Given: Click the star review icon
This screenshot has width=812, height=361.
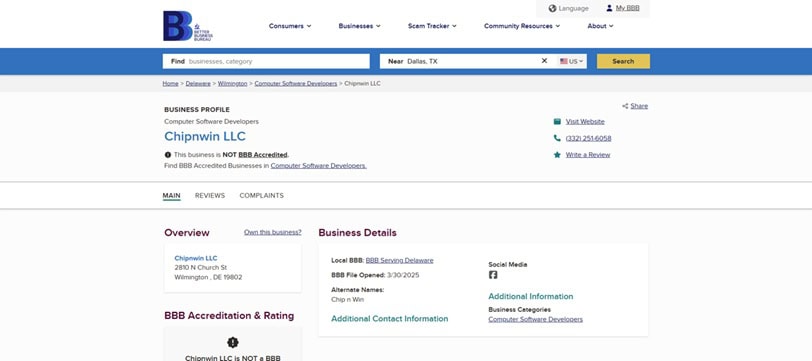Looking at the screenshot, I should pos(557,155).
